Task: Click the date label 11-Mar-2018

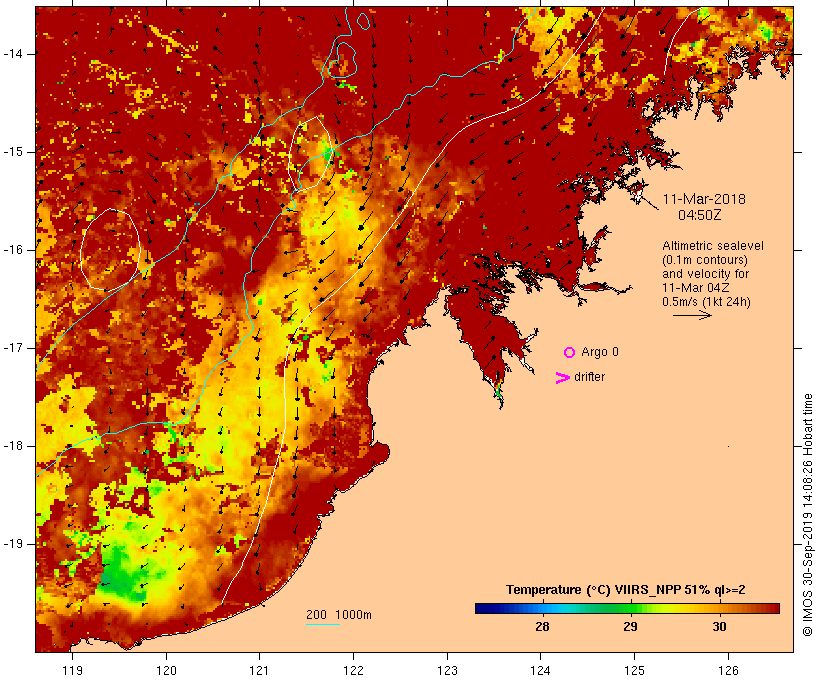Action: [704, 199]
